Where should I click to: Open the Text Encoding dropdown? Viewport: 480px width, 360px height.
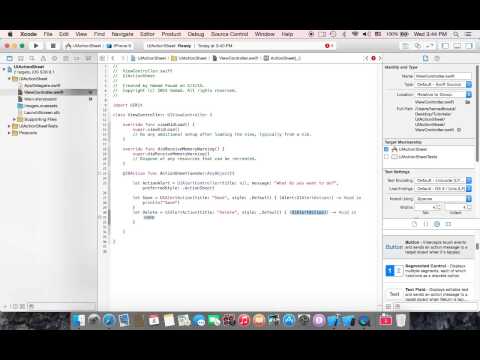click(x=443, y=180)
